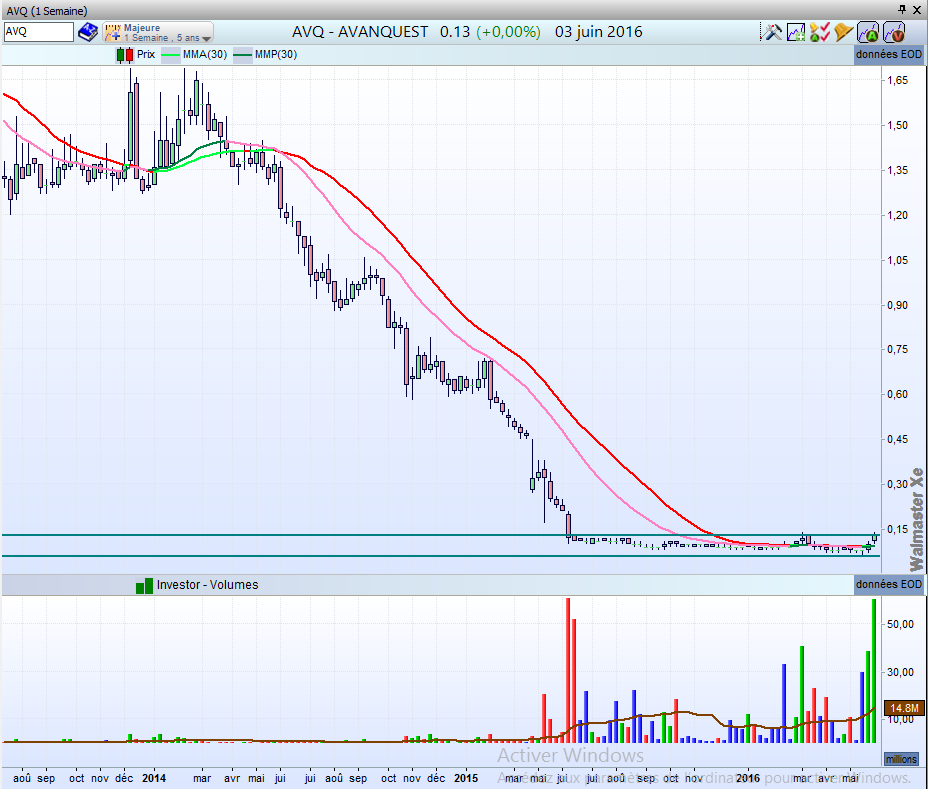Click the 03 juin 2016 date text
Image resolution: width=928 pixels, height=789 pixels.
pos(598,32)
